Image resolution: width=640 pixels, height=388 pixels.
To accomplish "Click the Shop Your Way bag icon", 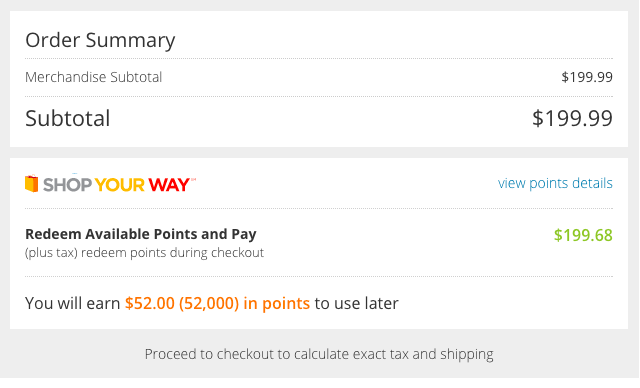I will coord(31,184).
